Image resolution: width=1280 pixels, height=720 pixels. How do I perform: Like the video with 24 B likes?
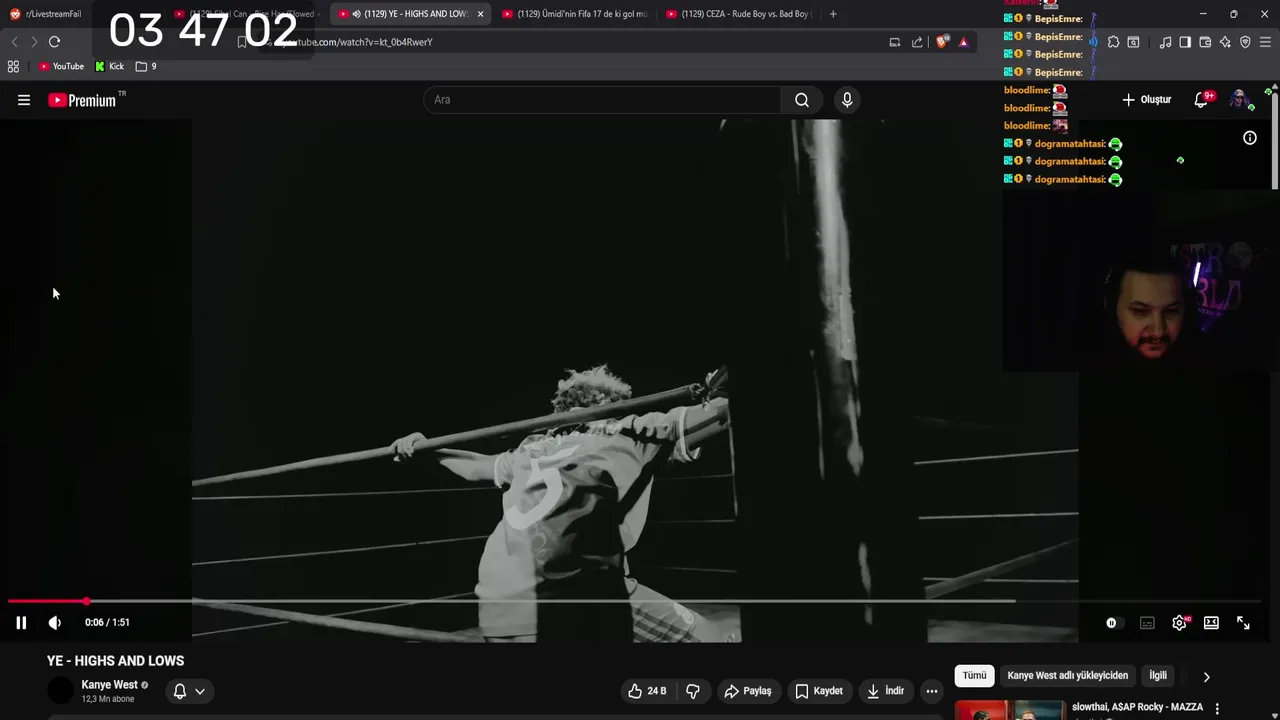[x=647, y=691]
